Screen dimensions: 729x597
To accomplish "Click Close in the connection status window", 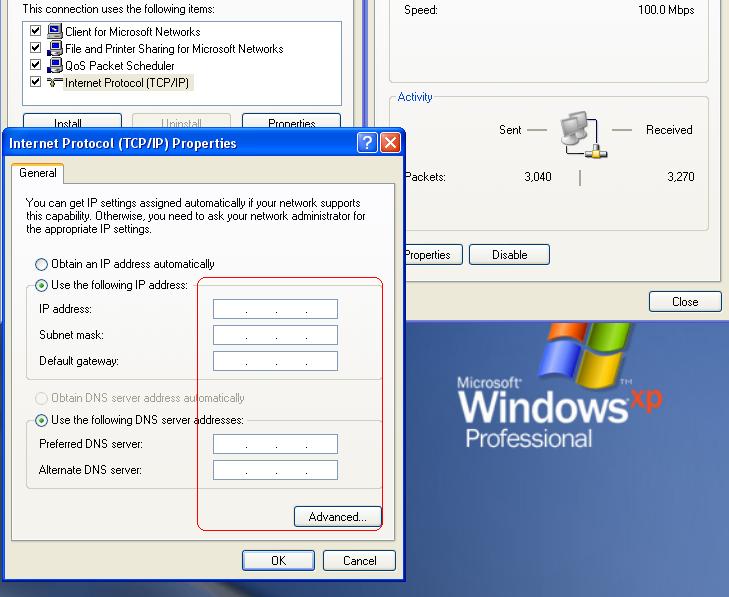I will click(685, 302).
